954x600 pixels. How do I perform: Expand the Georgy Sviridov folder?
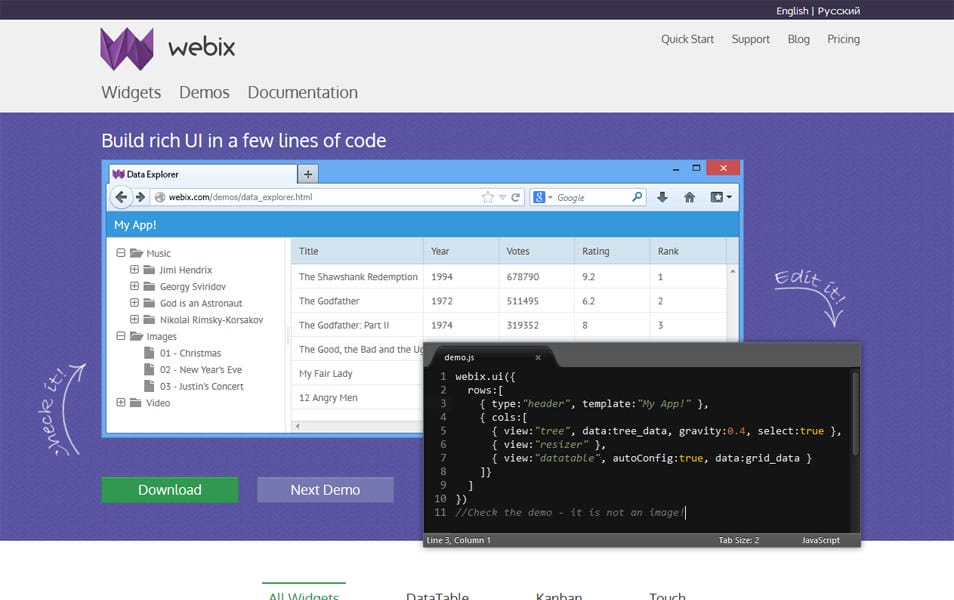[x=134, y=286]
